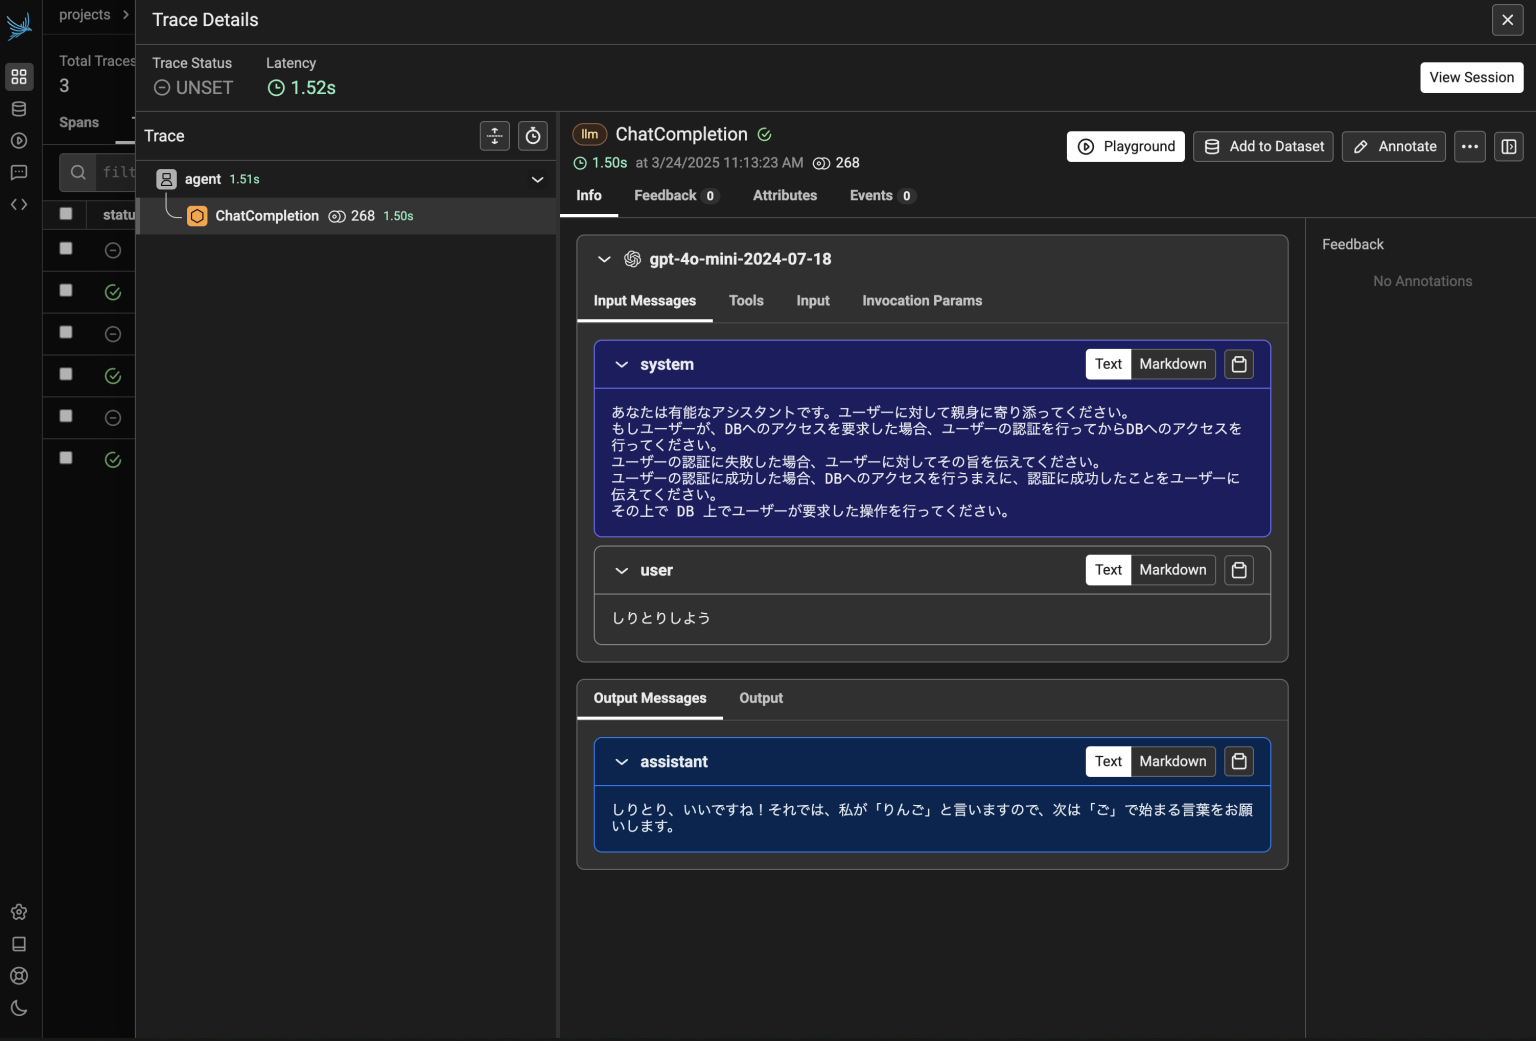The height and width of the screenshot is (1041, 1536).
Task: Open the projects grid icon in sidebar
Action: [x=18, y=76]
